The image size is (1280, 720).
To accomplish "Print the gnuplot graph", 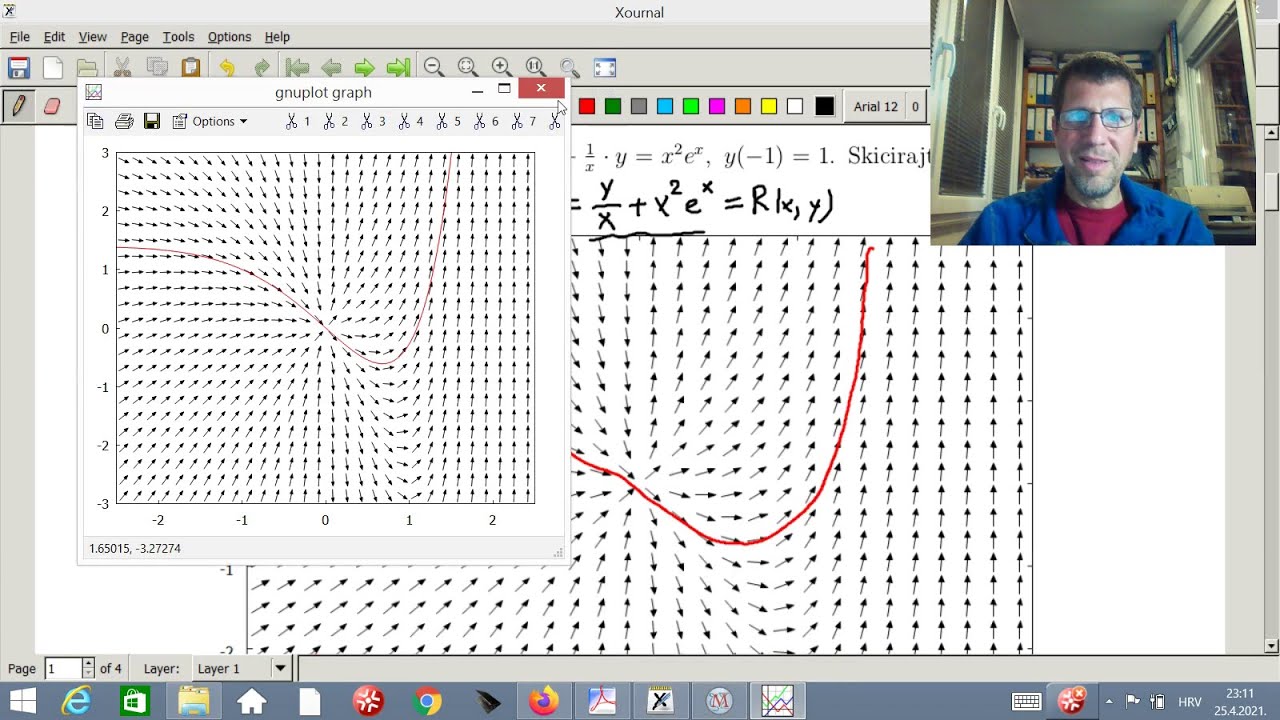I will click(x=124, y=121).
